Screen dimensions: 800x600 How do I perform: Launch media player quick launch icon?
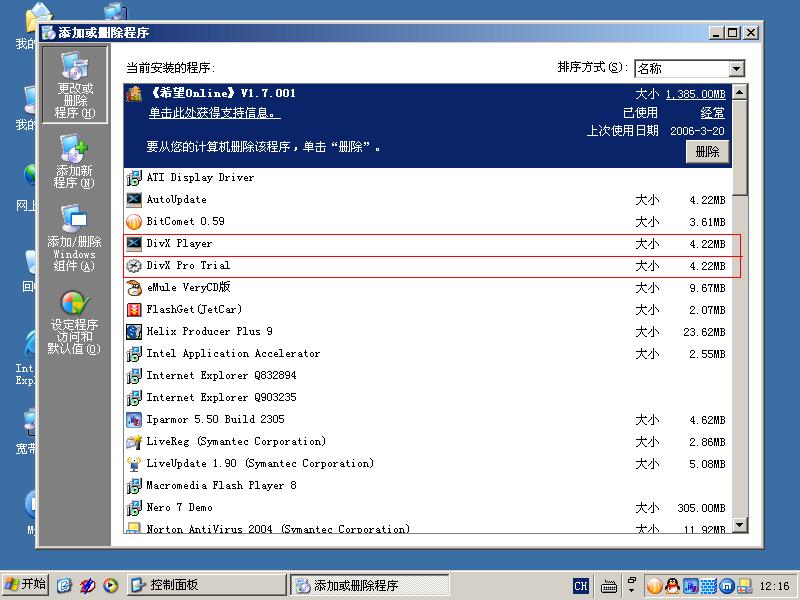coord(110,585)
